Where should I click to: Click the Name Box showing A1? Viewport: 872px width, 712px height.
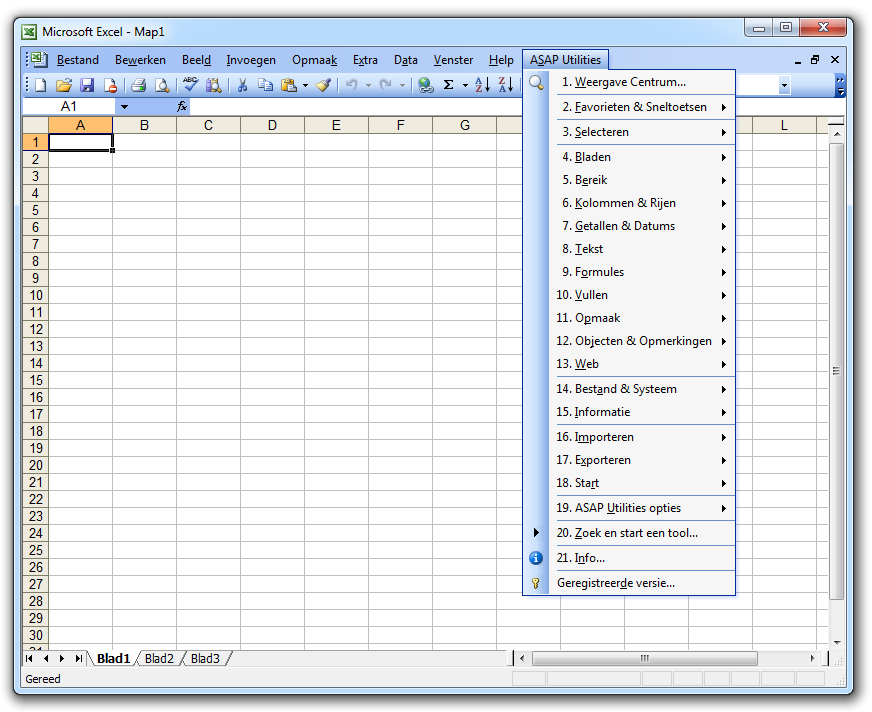[69, 106]
